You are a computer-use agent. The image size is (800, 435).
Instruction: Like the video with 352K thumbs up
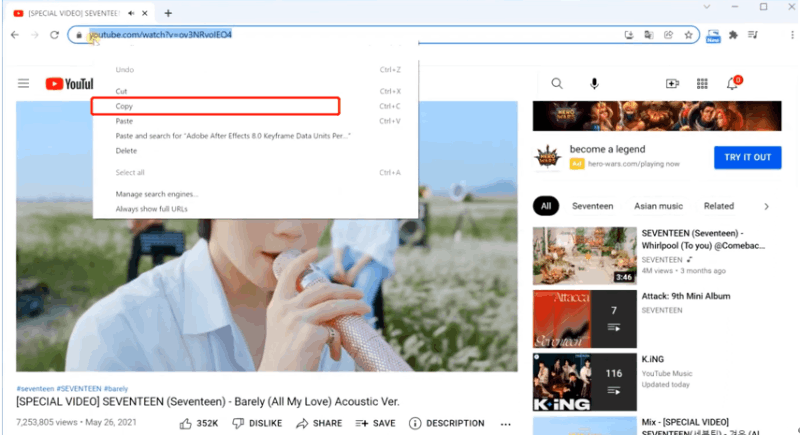click(x=198, y=423)
